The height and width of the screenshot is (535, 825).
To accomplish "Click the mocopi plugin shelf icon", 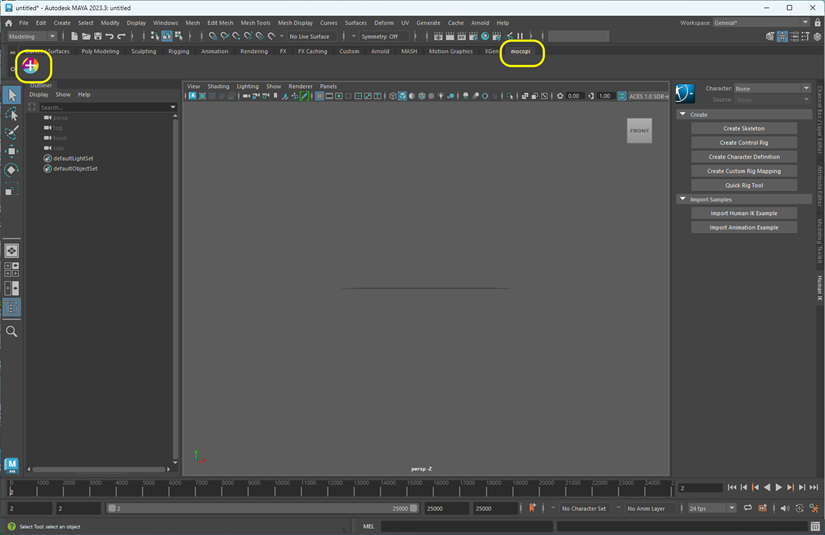I will click(x=31, y=67).
